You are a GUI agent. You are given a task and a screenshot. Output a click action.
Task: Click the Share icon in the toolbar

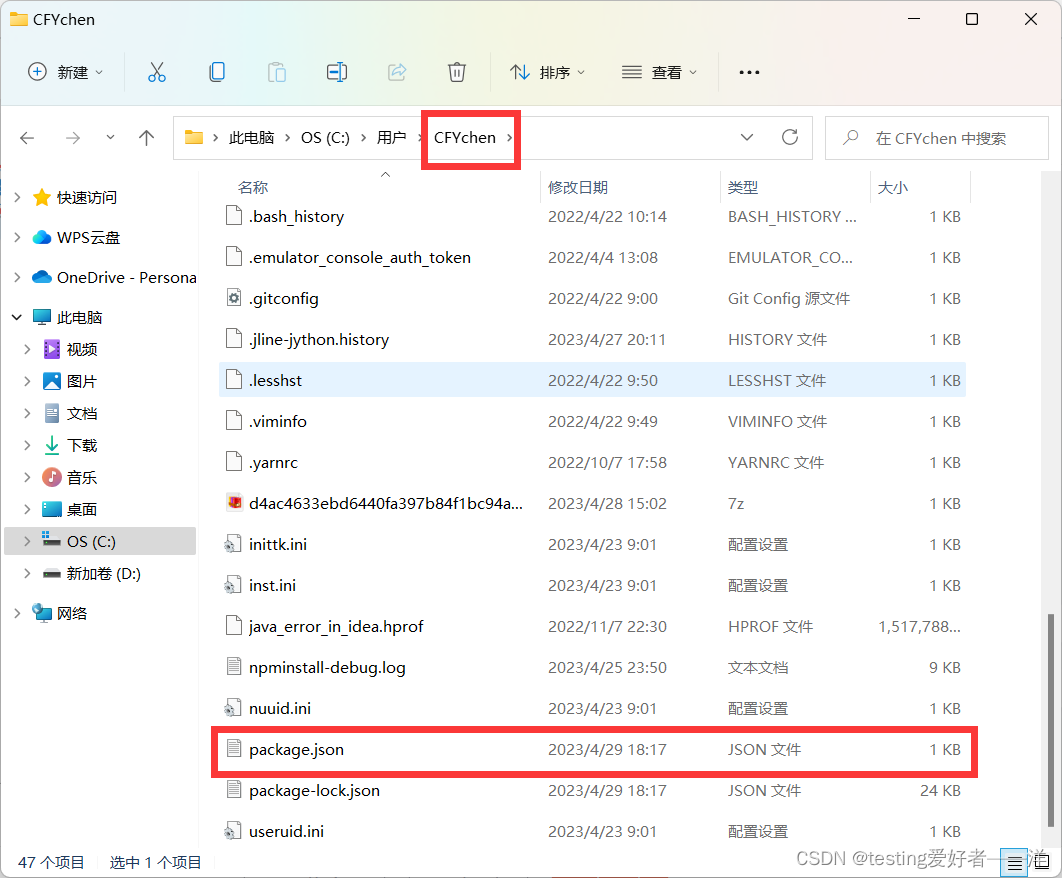pyautogui.click(x=397, y=71)
